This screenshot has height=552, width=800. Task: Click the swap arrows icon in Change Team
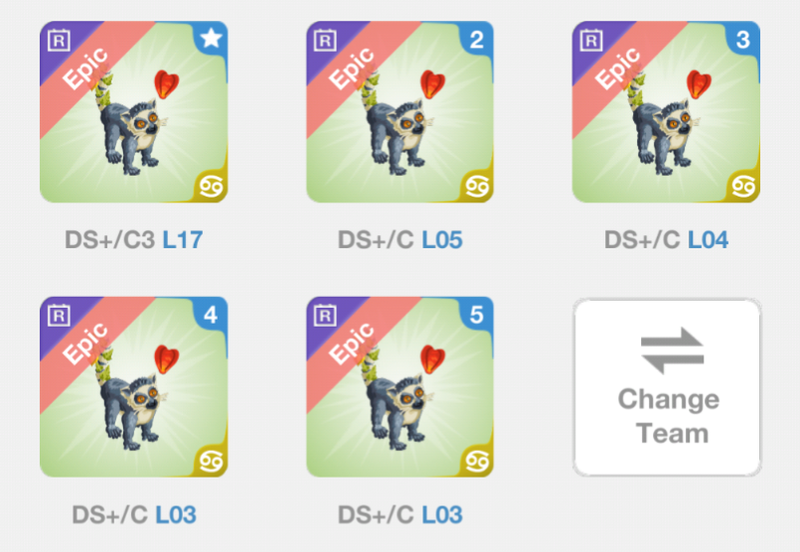point(672,350)
